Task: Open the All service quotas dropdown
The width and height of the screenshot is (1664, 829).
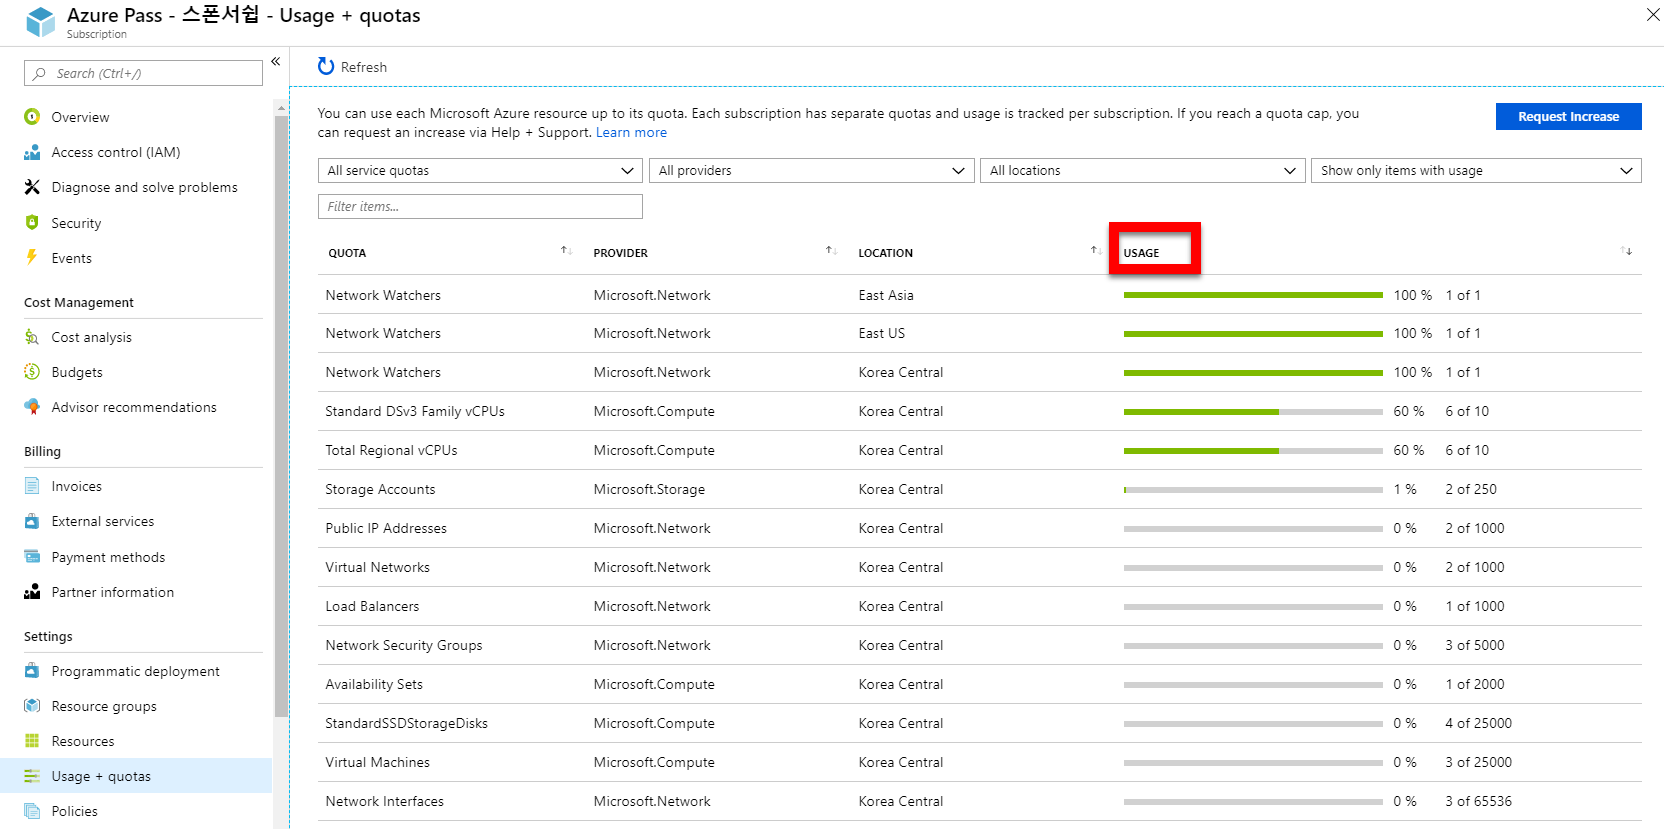Action: pos(480,170)
